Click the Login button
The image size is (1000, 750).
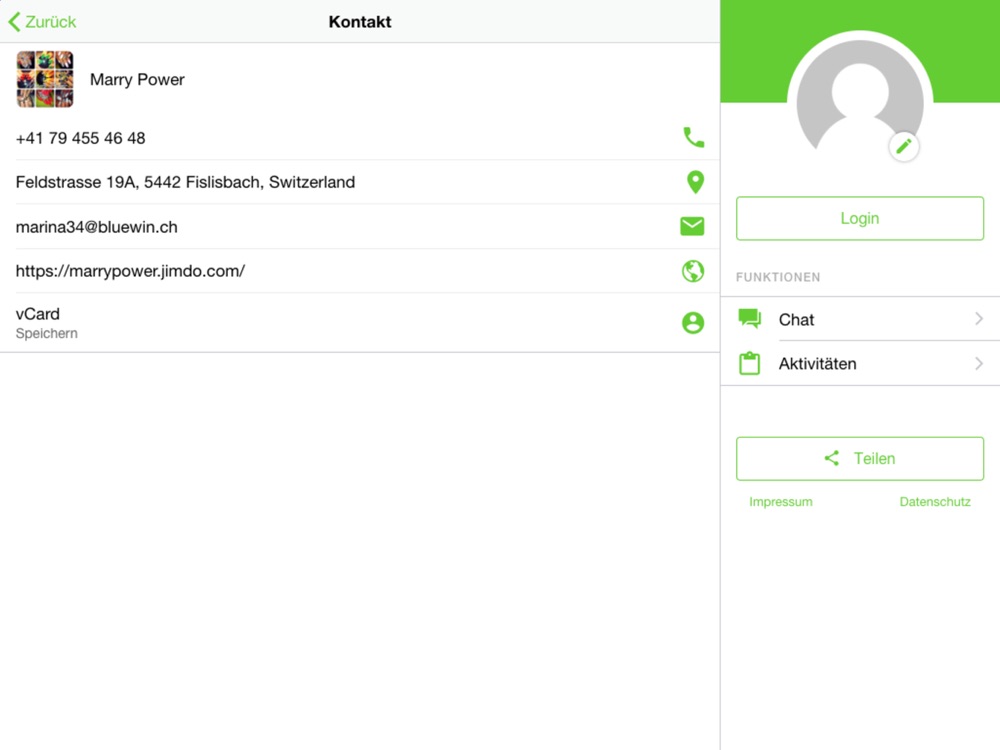click(x=860, y=218)
